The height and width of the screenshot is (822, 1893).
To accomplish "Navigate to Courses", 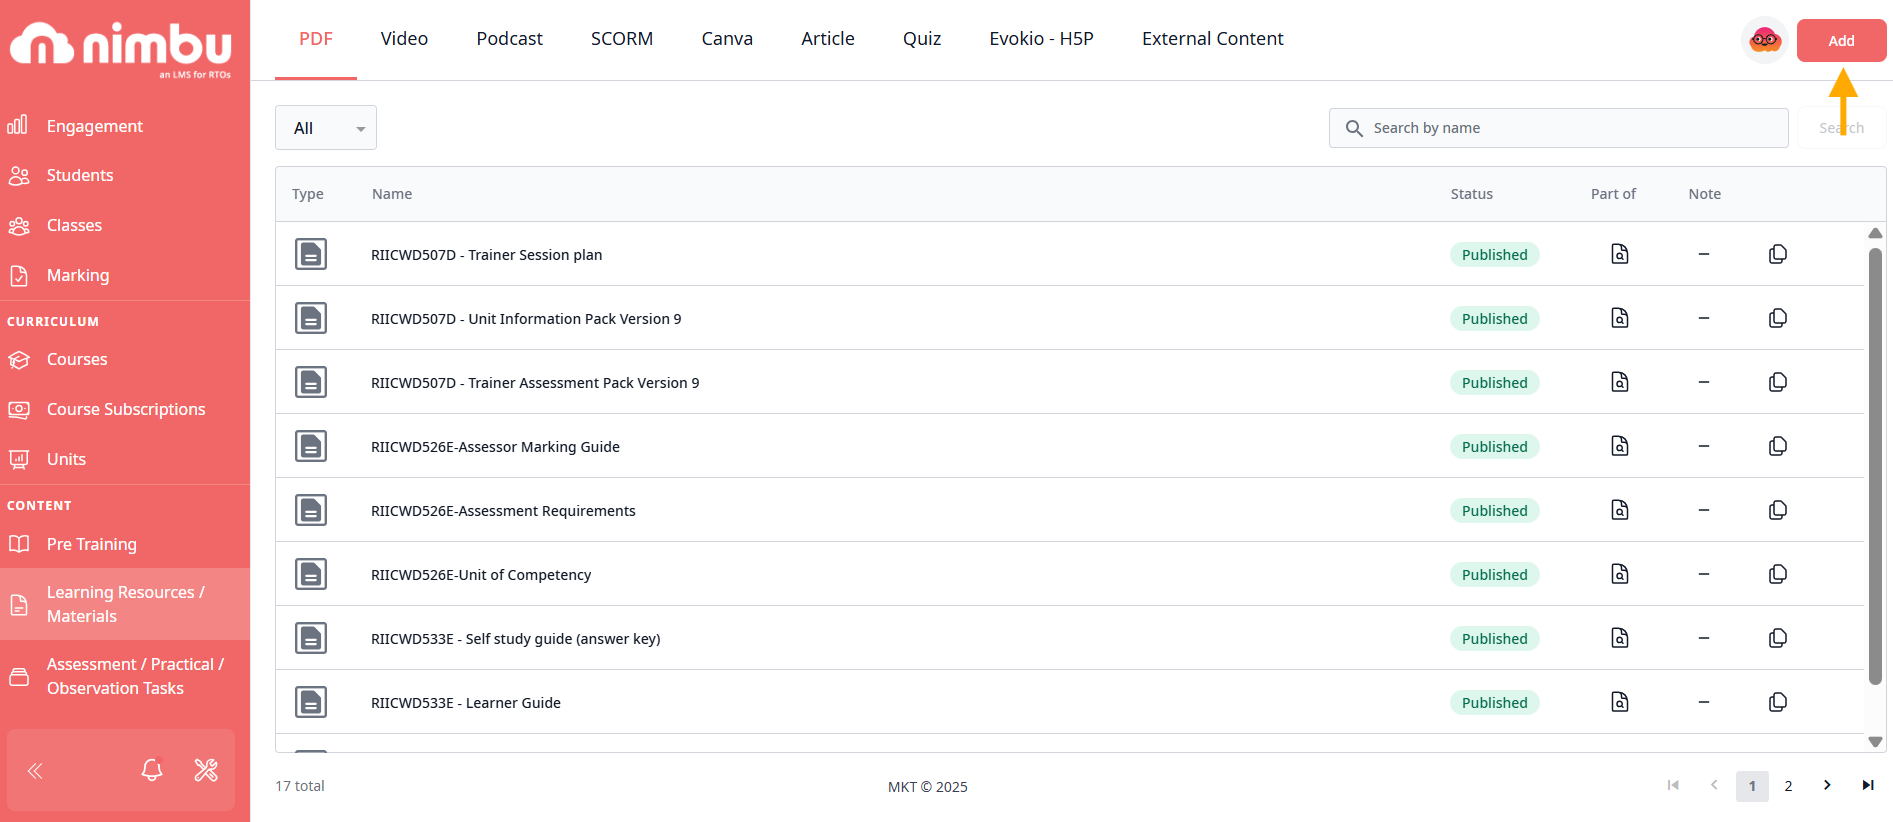I will coord(125,360).
